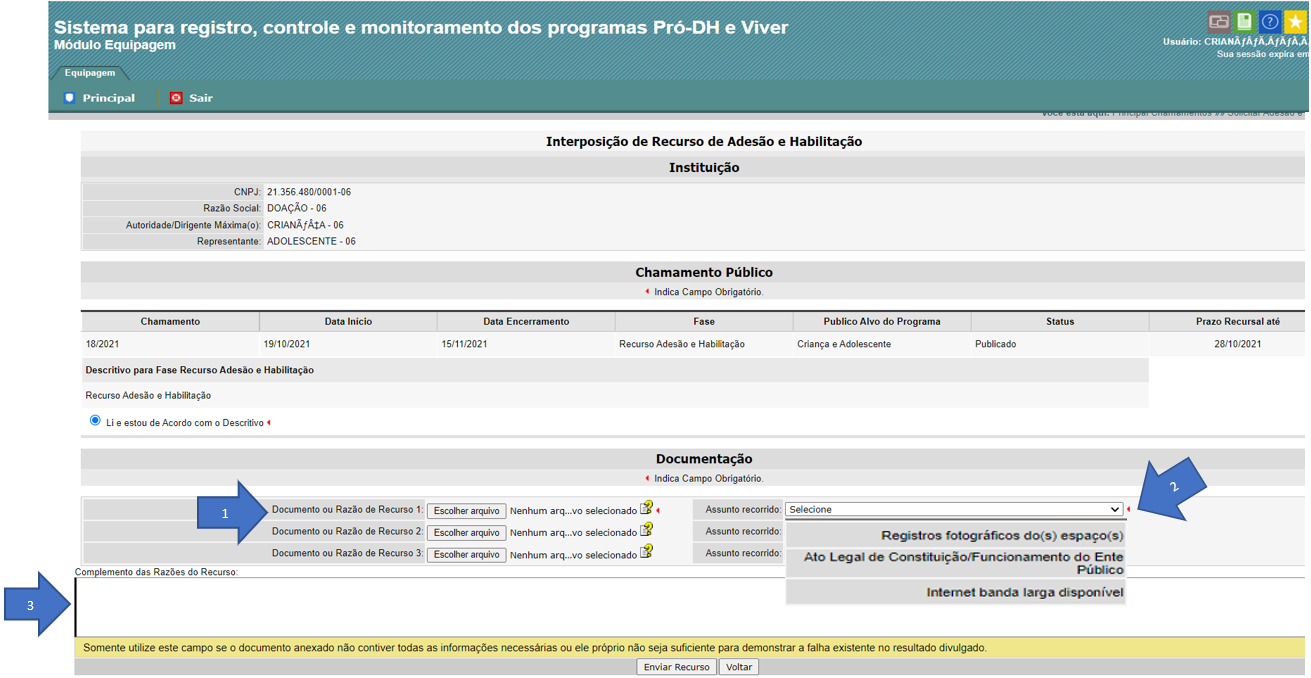
Task: Submit with the Enviar Recurso button
Action: click(677, 667)
